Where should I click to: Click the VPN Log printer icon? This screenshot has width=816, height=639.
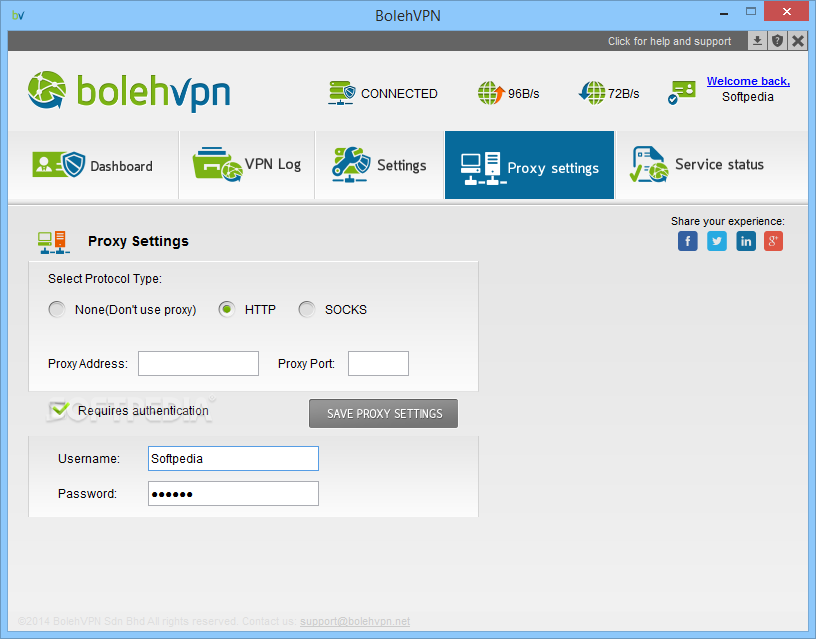pos(218,164)
